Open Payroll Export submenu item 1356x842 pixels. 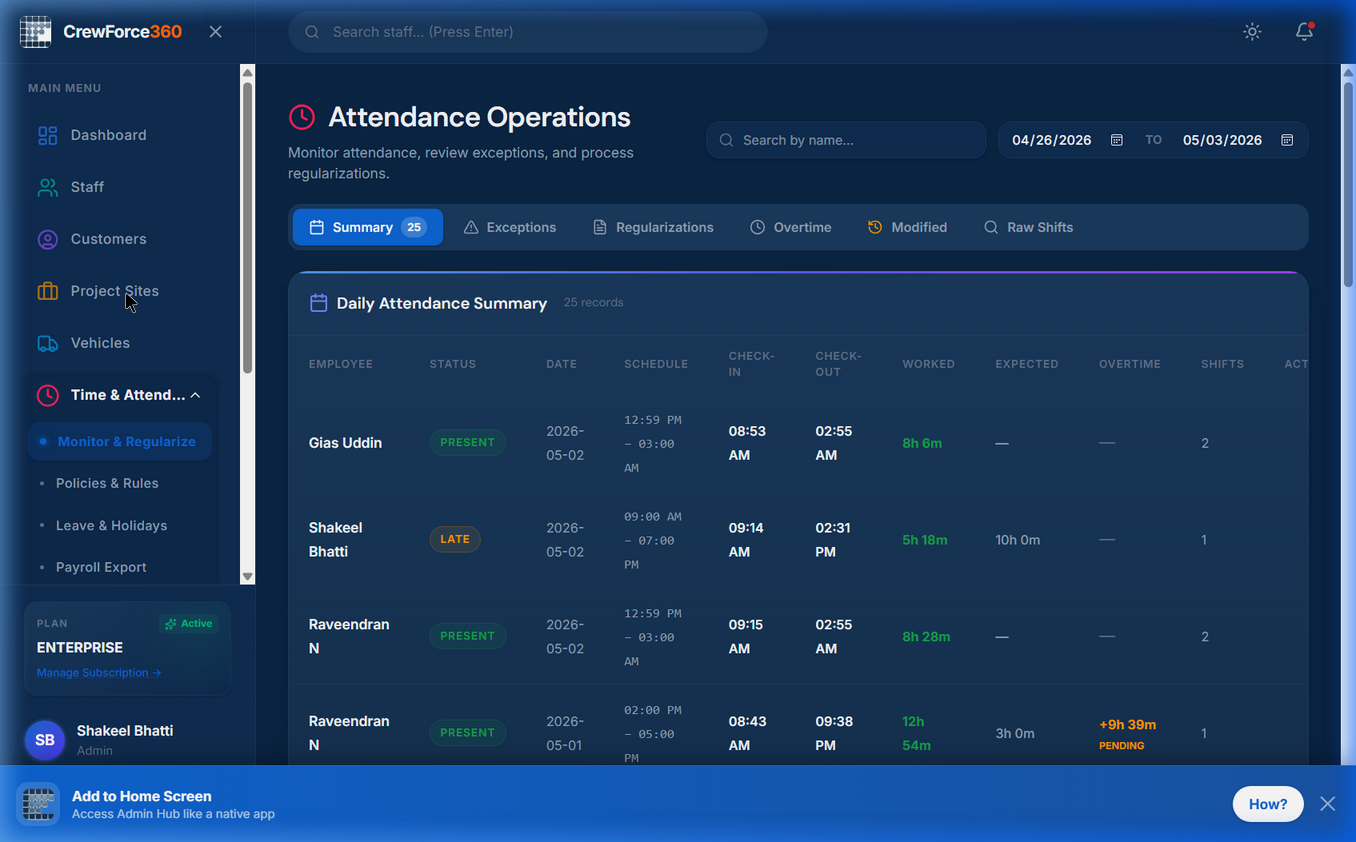(x=101, y=567)
